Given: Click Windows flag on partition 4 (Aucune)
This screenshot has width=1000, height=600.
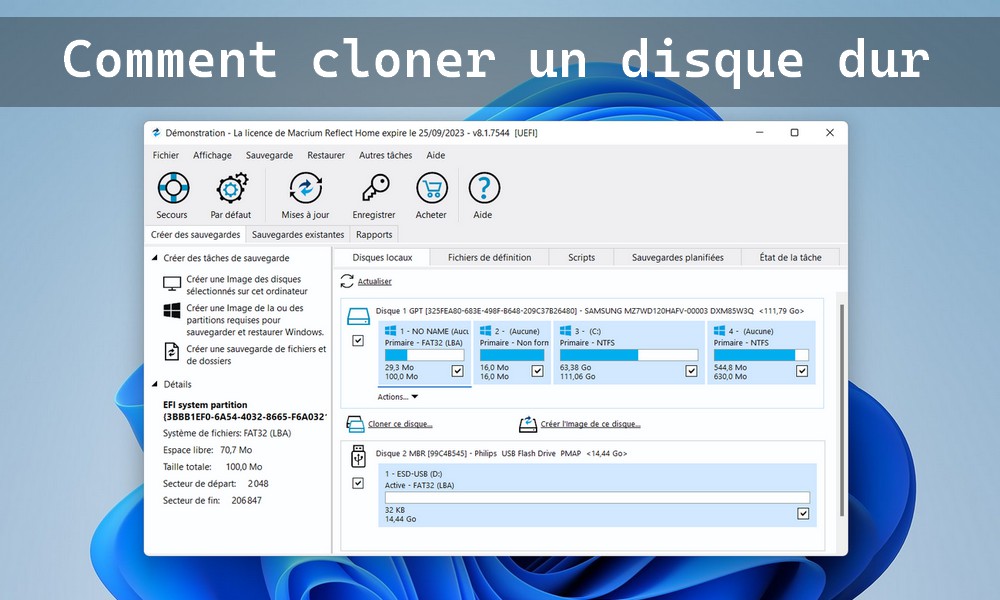Looking at the screenshot, I should tap(719, 331).
